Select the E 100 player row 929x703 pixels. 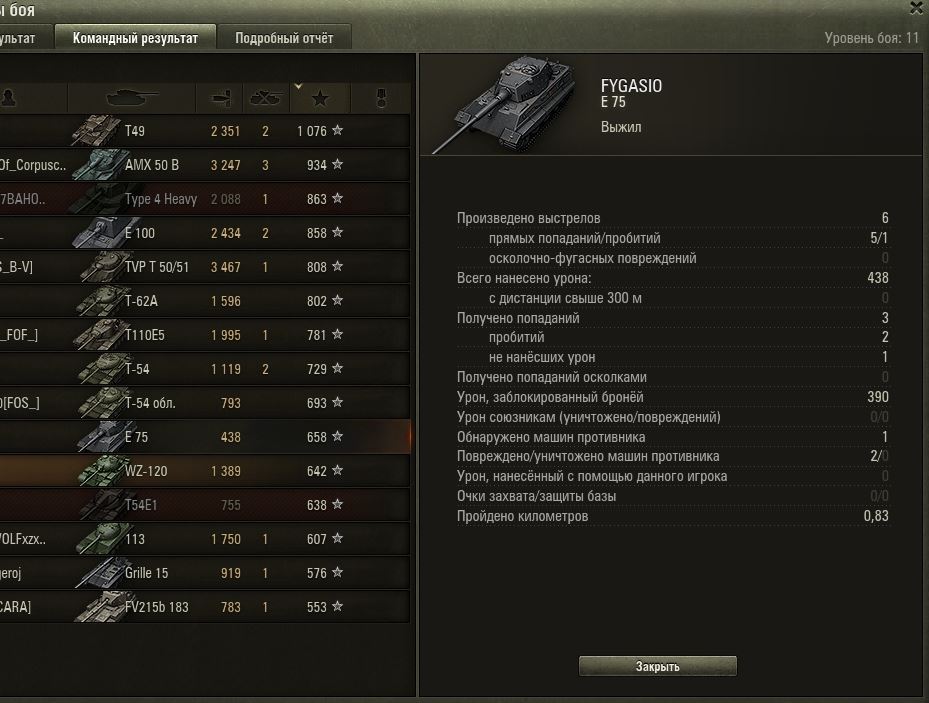coord(205,233)
